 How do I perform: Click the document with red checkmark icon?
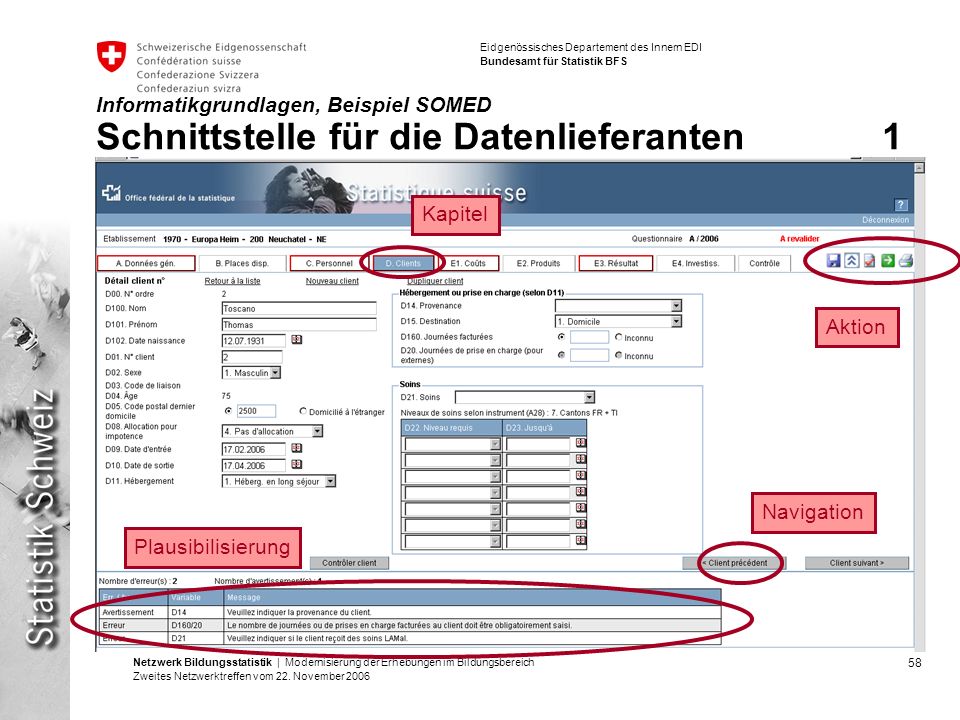coord(869,261)
